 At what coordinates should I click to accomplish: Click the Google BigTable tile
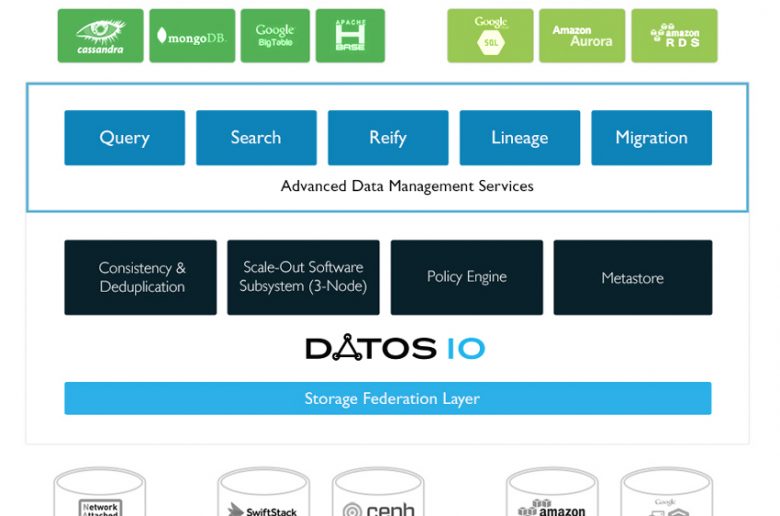coord(275,36)
